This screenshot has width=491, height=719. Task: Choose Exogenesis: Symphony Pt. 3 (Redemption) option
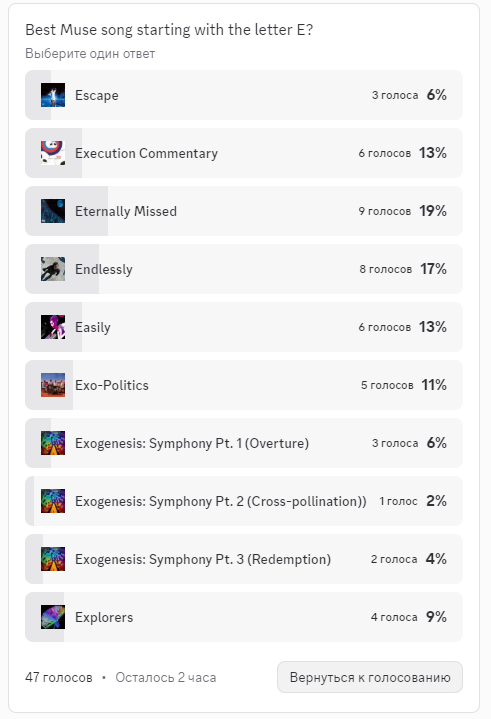[244, 559]
